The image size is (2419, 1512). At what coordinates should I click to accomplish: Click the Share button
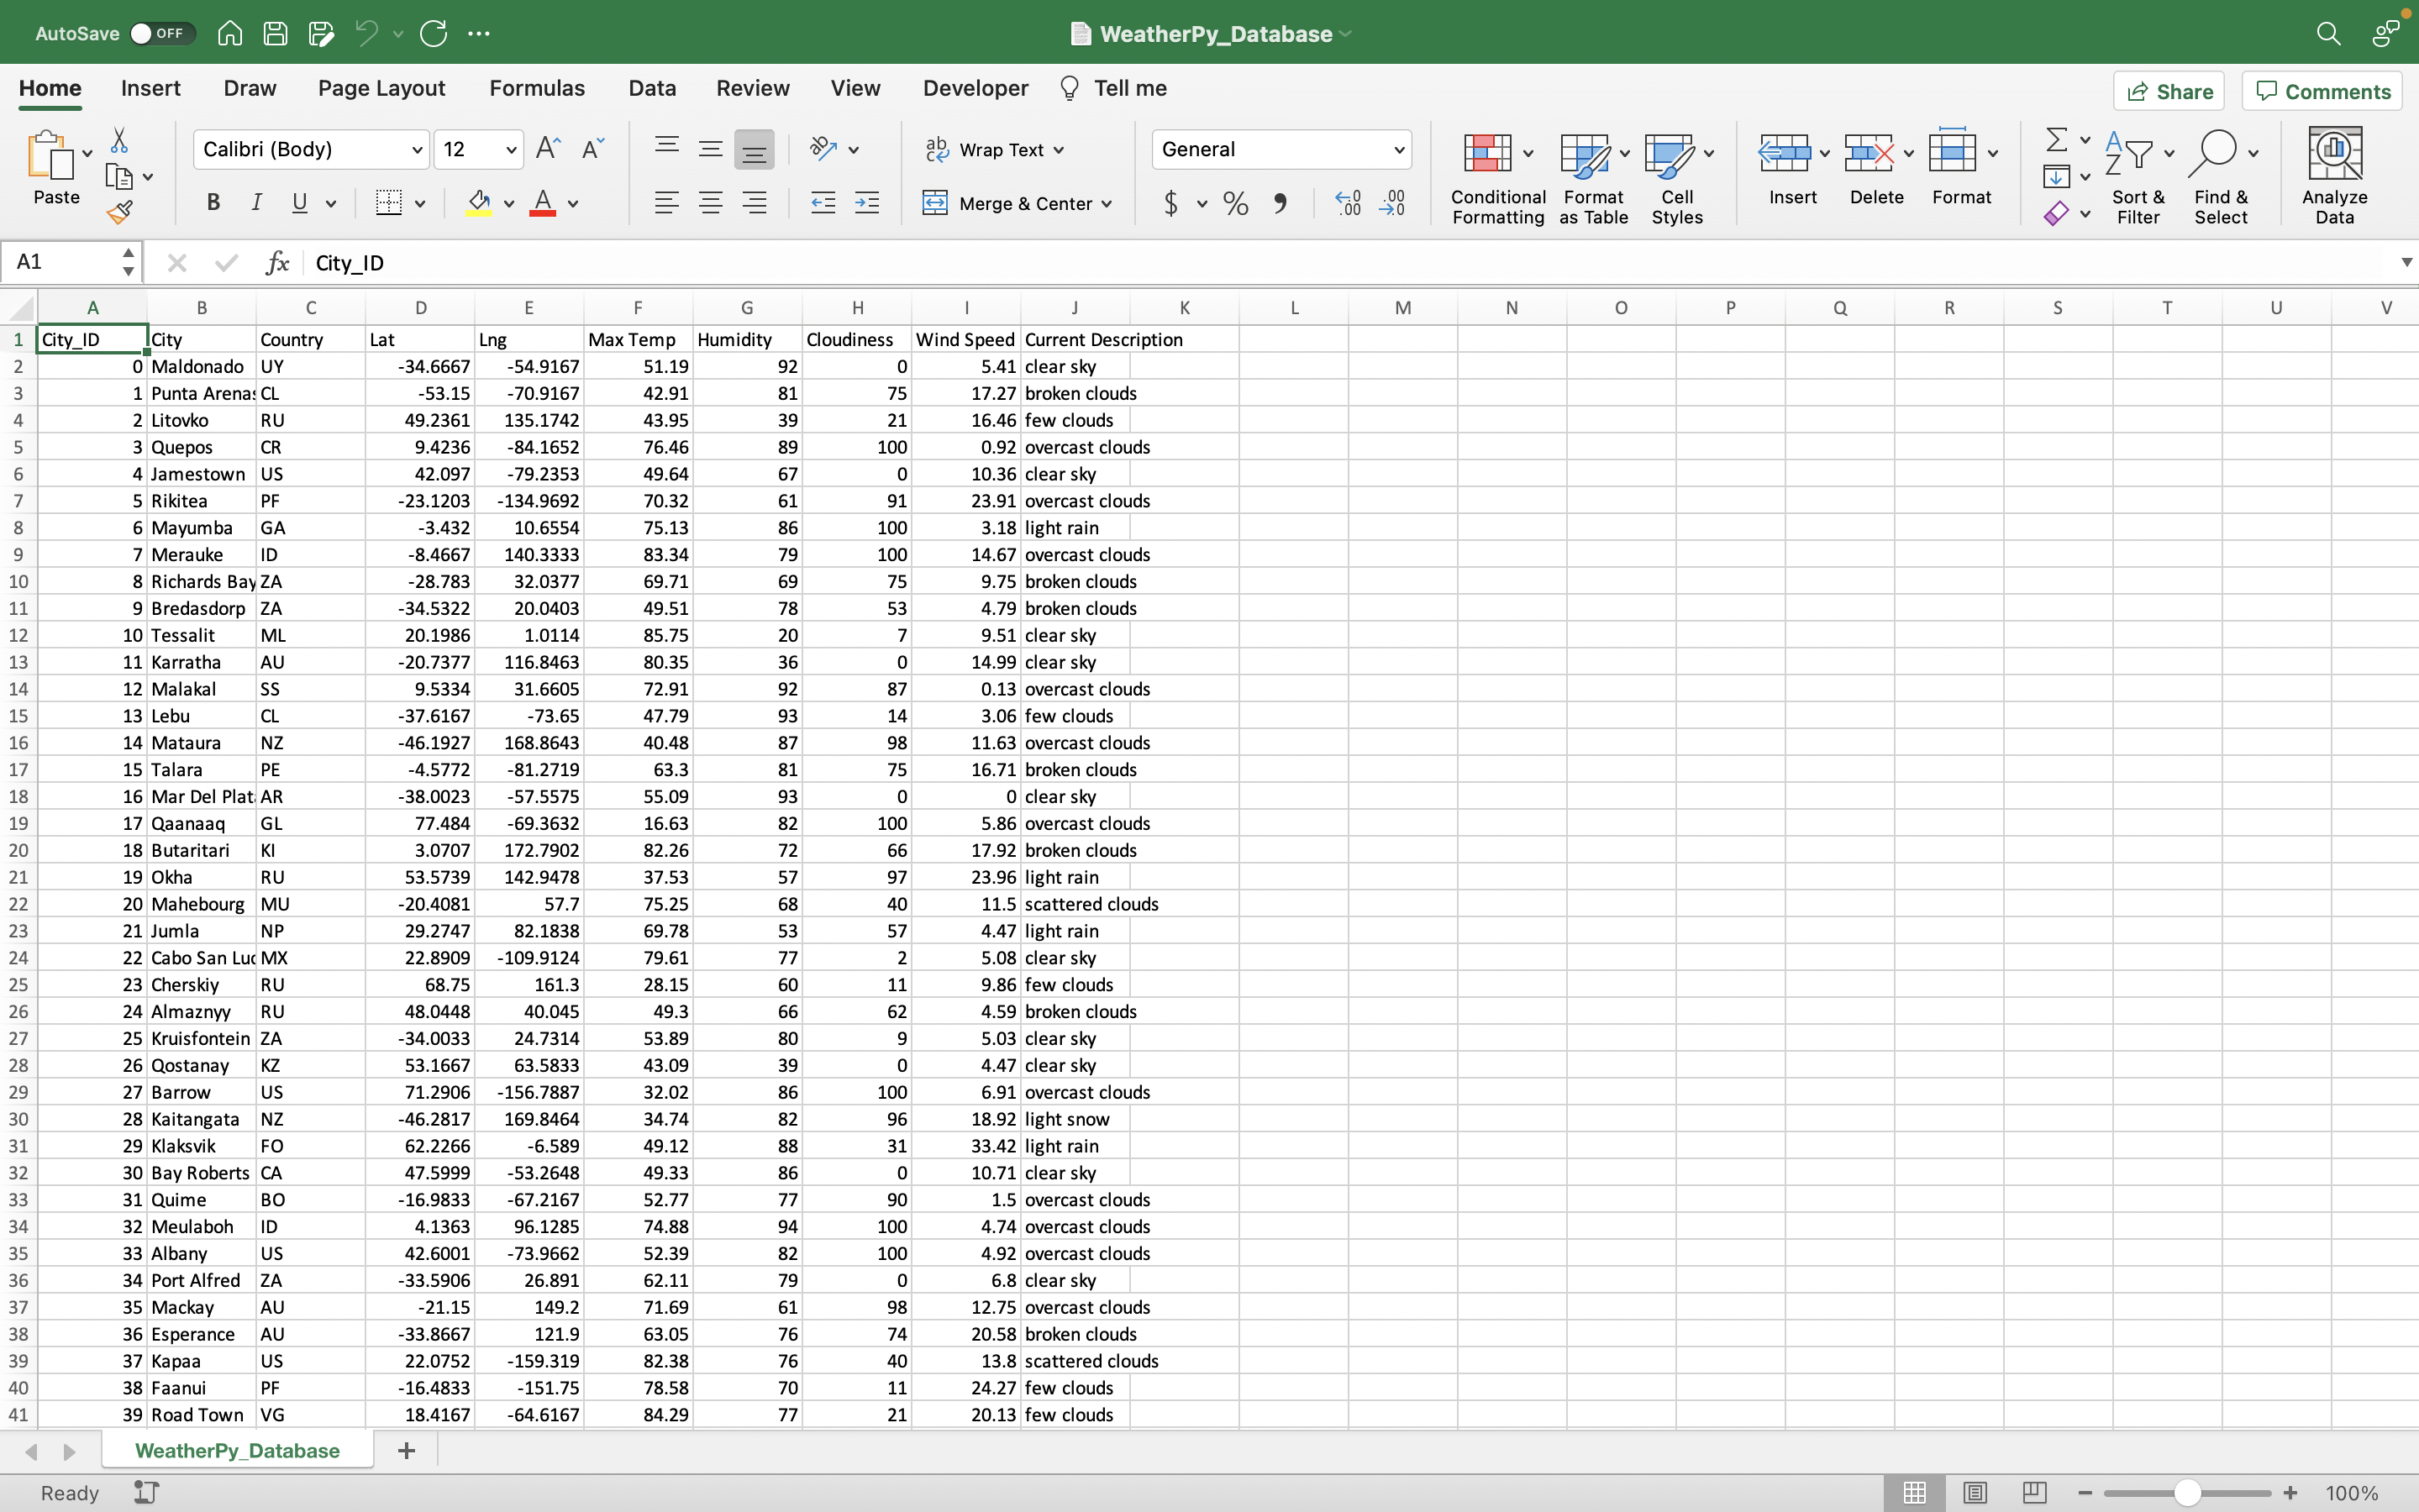[2170, 90]
